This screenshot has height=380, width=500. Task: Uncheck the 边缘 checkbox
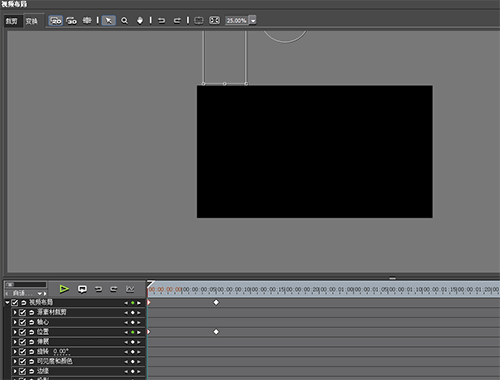pos(22,371)
